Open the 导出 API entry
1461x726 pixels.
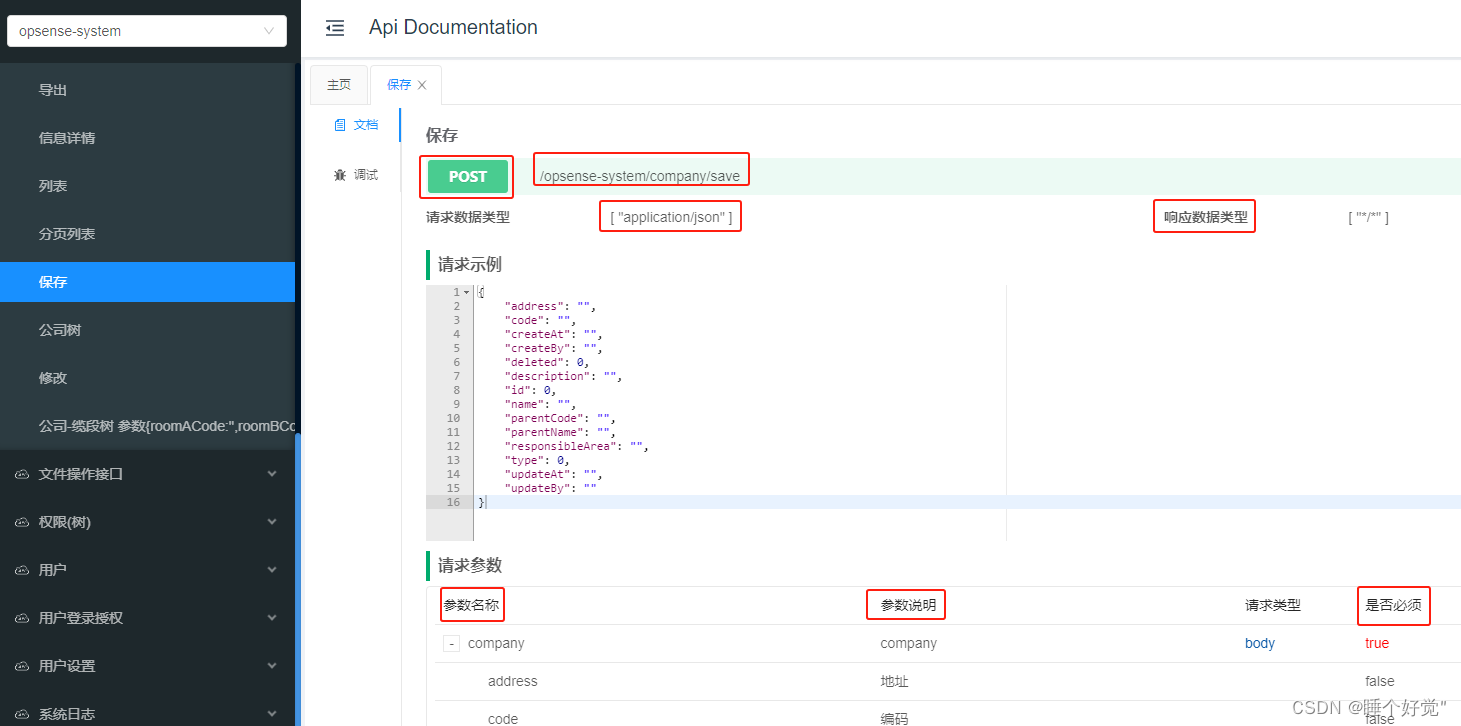coord(147,90)
